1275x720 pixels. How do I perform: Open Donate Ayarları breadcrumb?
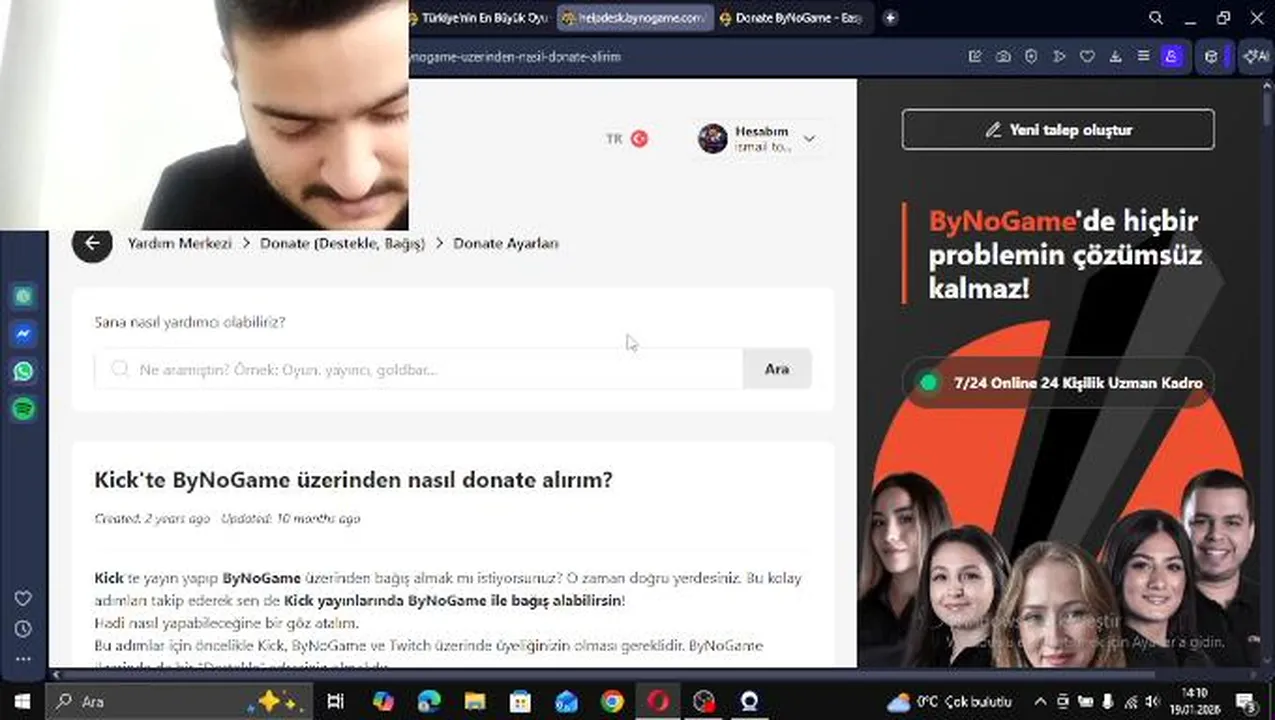[506, 243]
